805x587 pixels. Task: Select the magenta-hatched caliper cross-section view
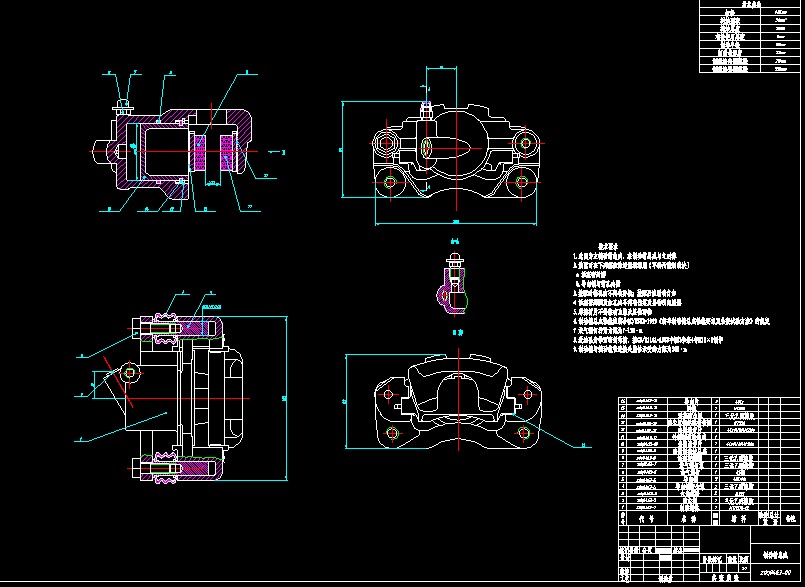(x=173, y=150)
